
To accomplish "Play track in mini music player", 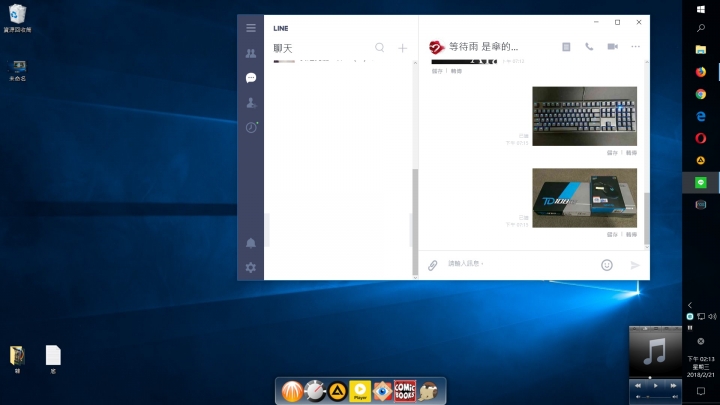I will click(x=656, y=386).
